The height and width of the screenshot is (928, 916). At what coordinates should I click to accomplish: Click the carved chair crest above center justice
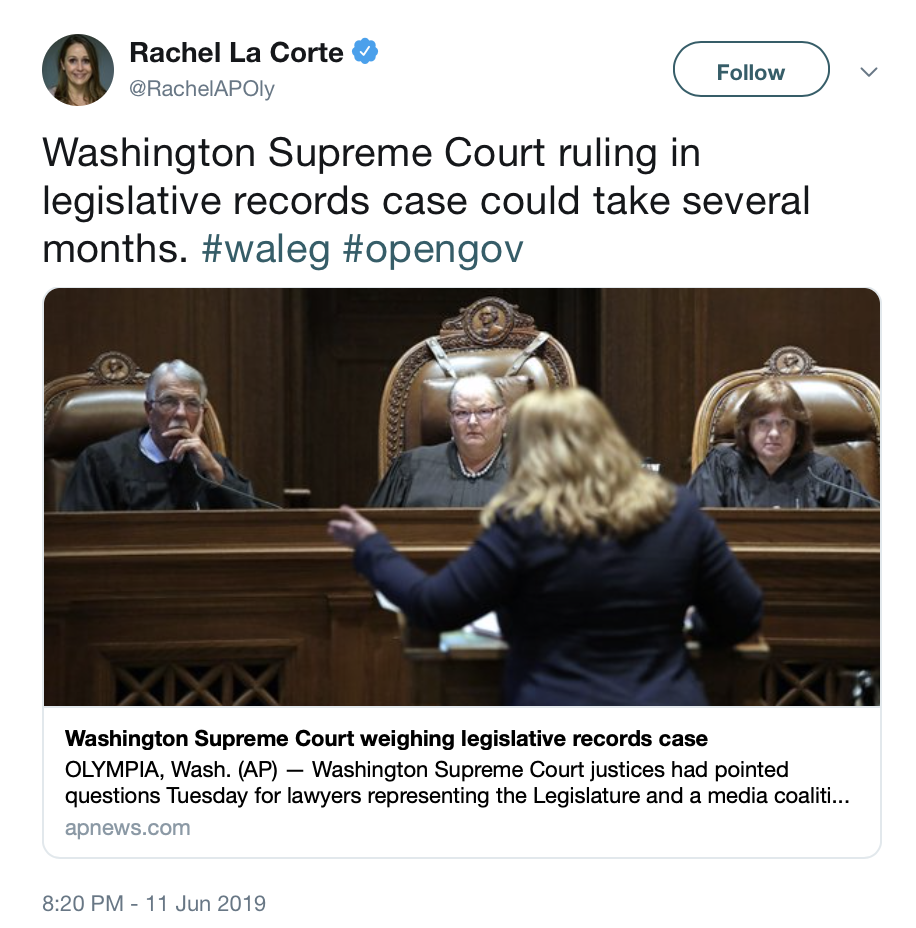(488, 321)
